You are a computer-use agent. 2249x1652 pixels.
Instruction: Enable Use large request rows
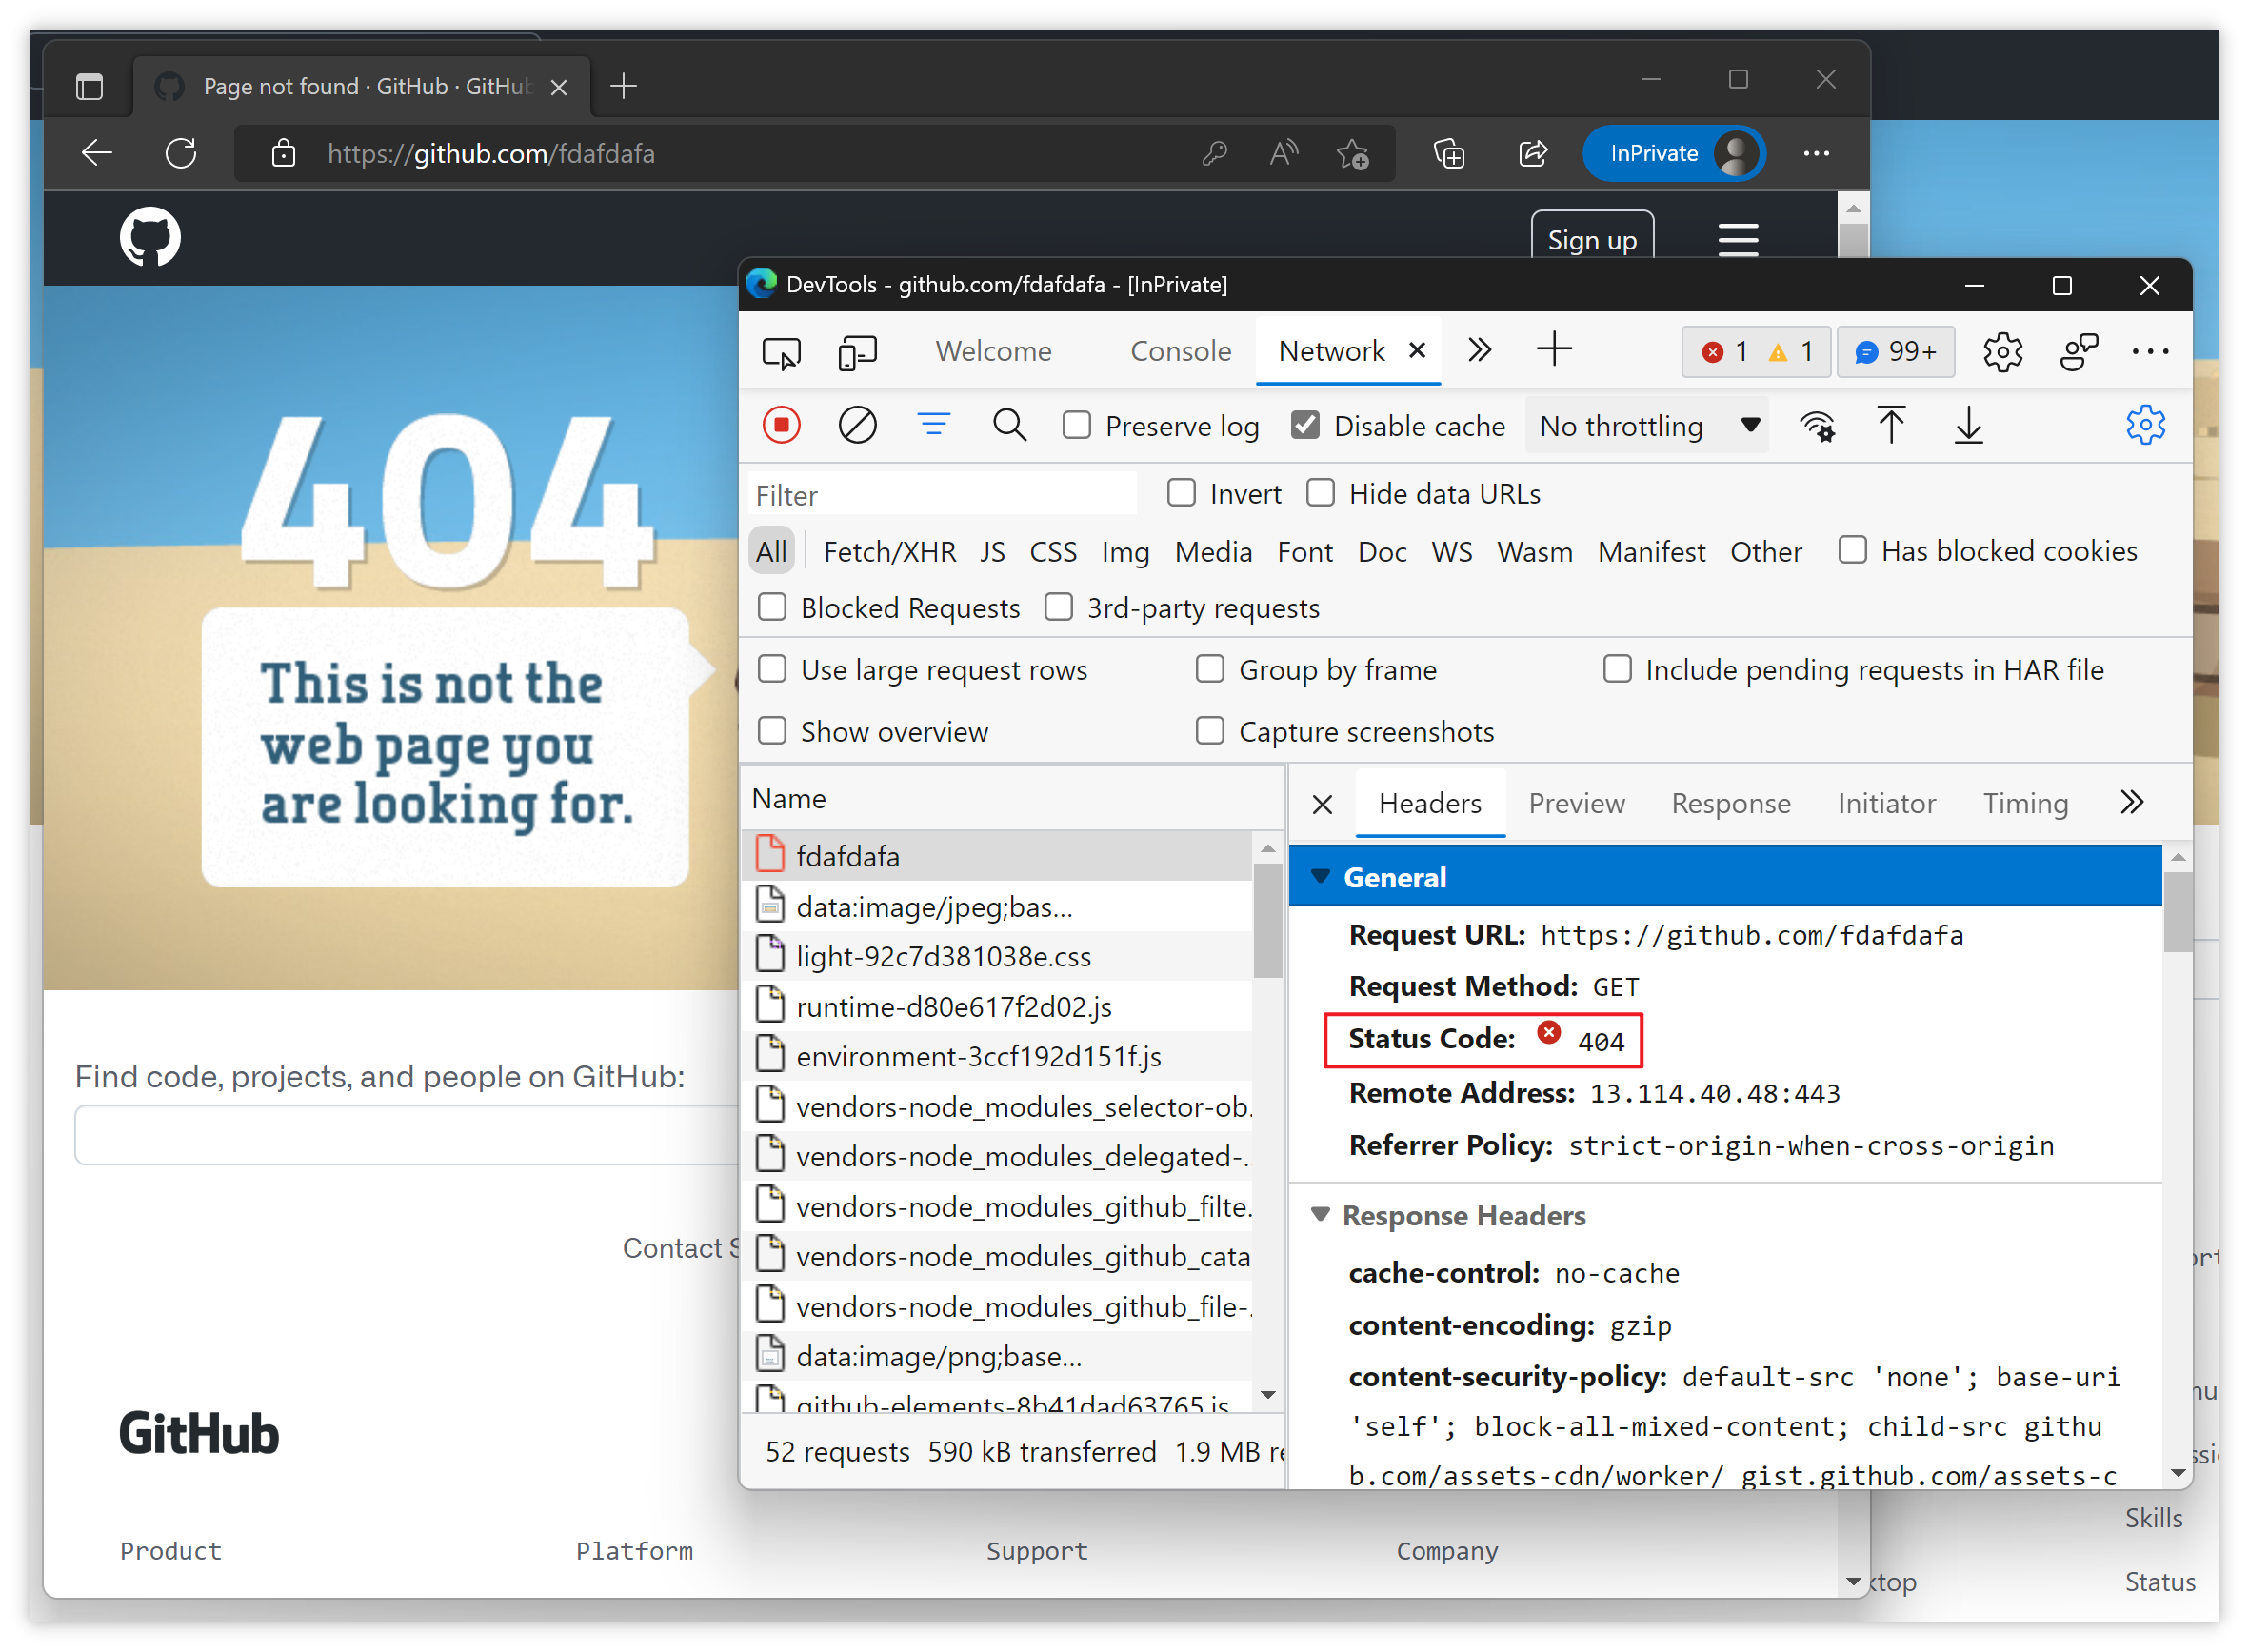point(772,669)
